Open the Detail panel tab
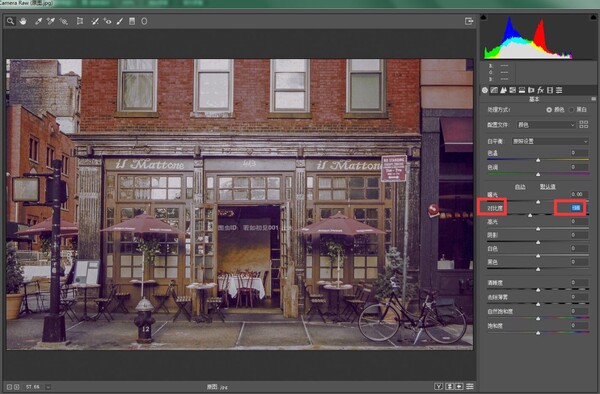This screenshot has width=600, height=394. 503,90
